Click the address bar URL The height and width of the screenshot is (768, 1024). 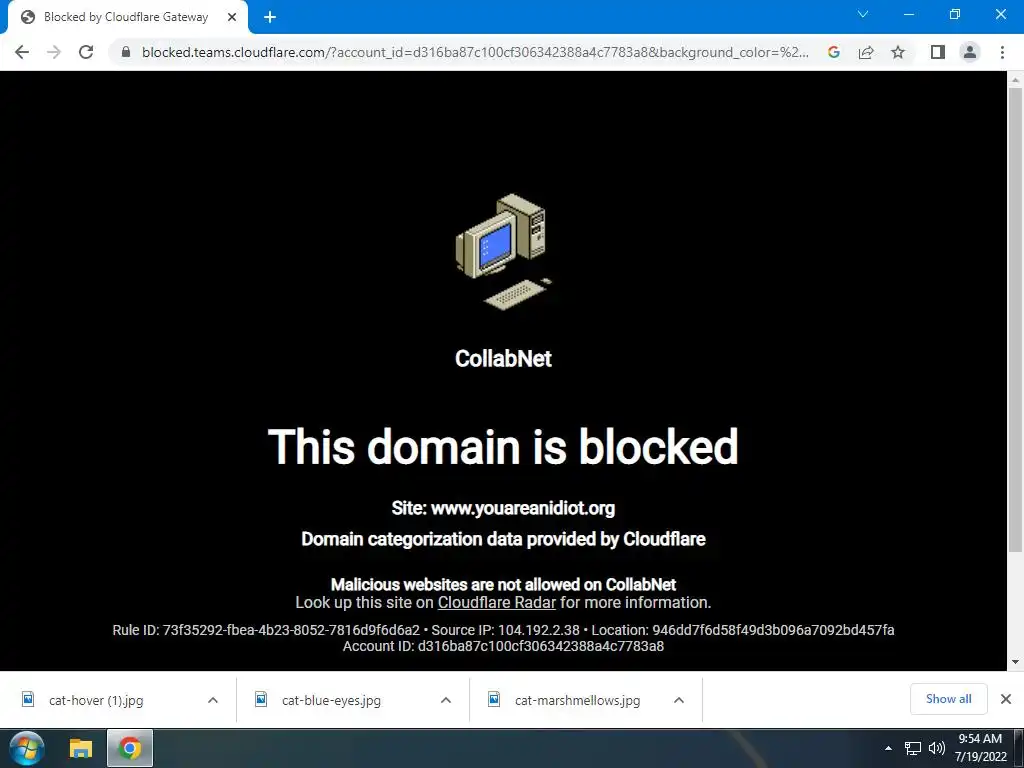pos(475,52)
